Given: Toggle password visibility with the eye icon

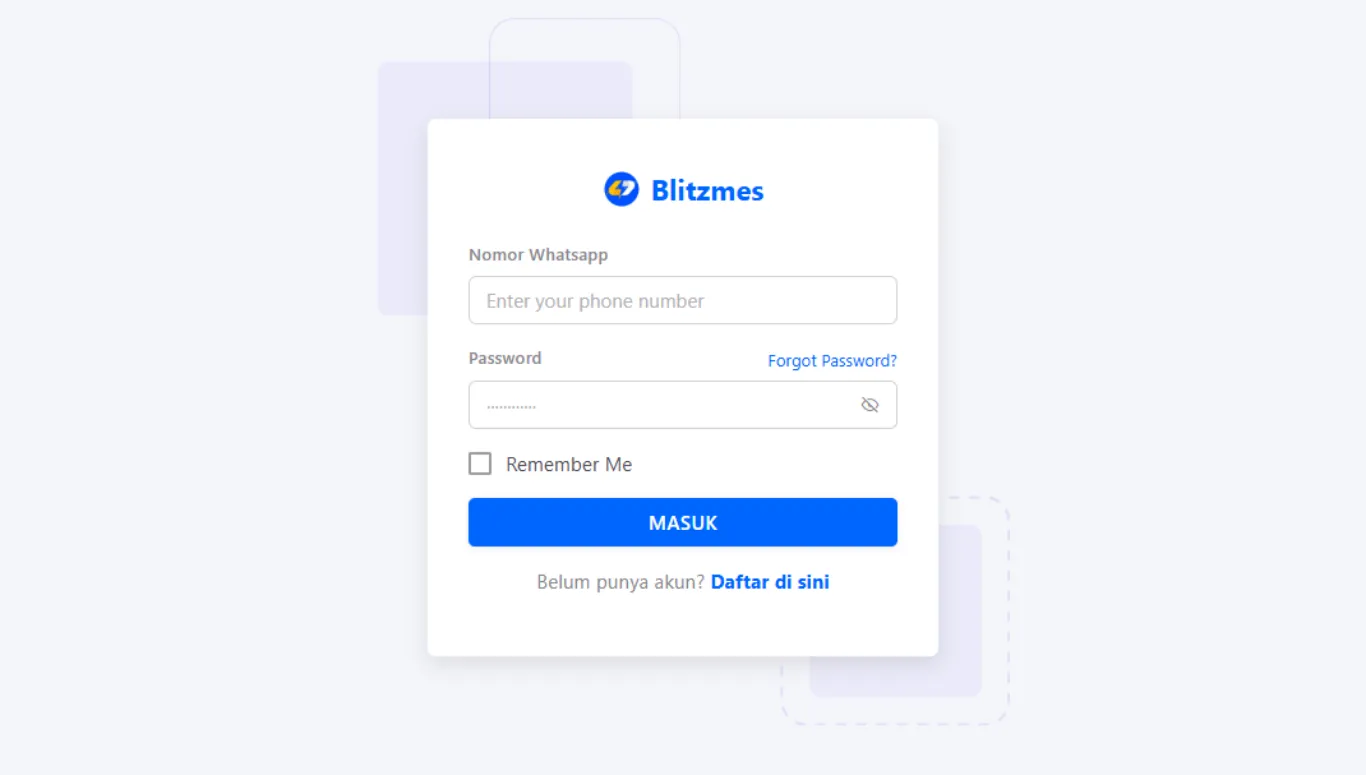Looking at the screenshot, I should (870, 405).
